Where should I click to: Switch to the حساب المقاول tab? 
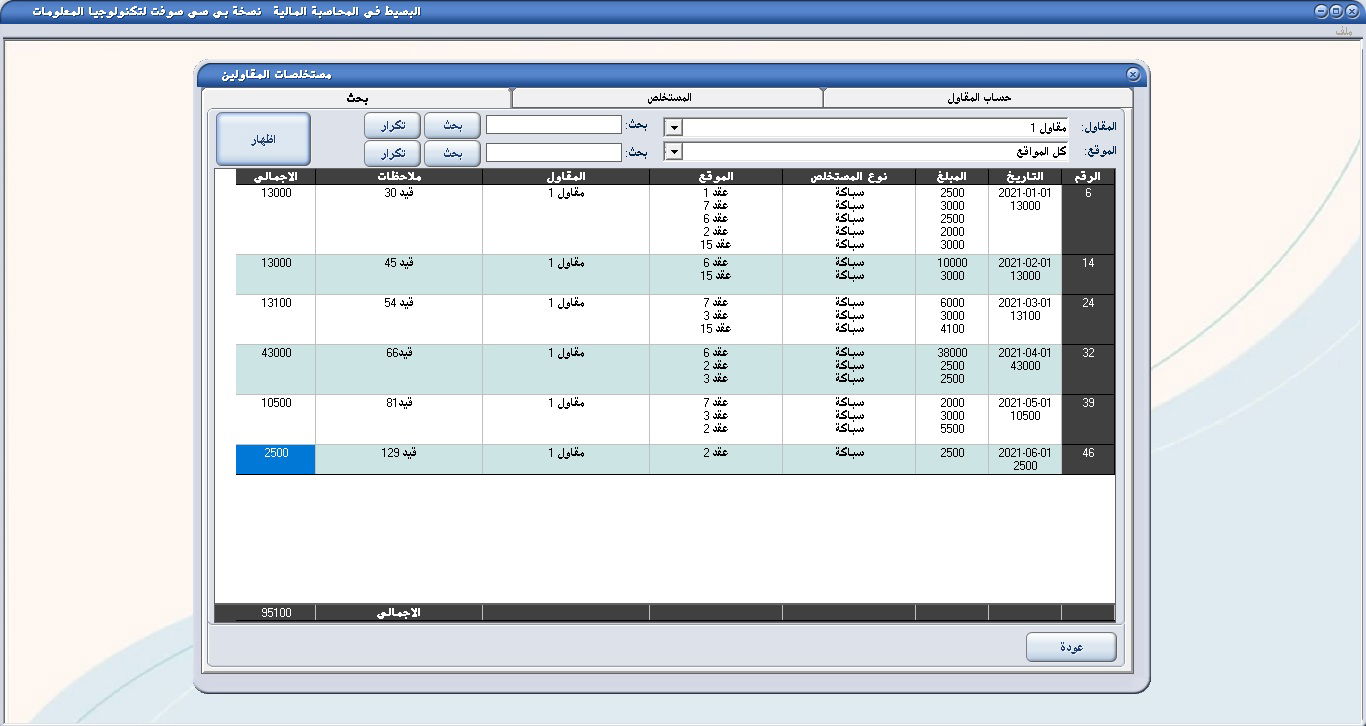click(x=979, y=98)
